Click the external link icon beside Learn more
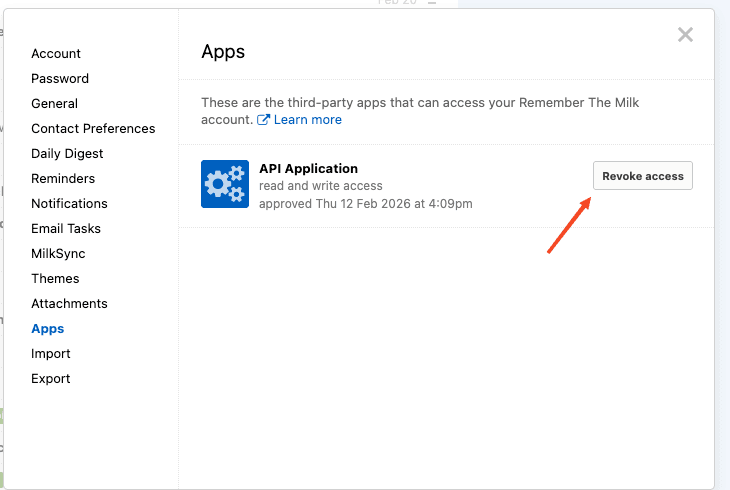730x490 pixels. point(263,120)
